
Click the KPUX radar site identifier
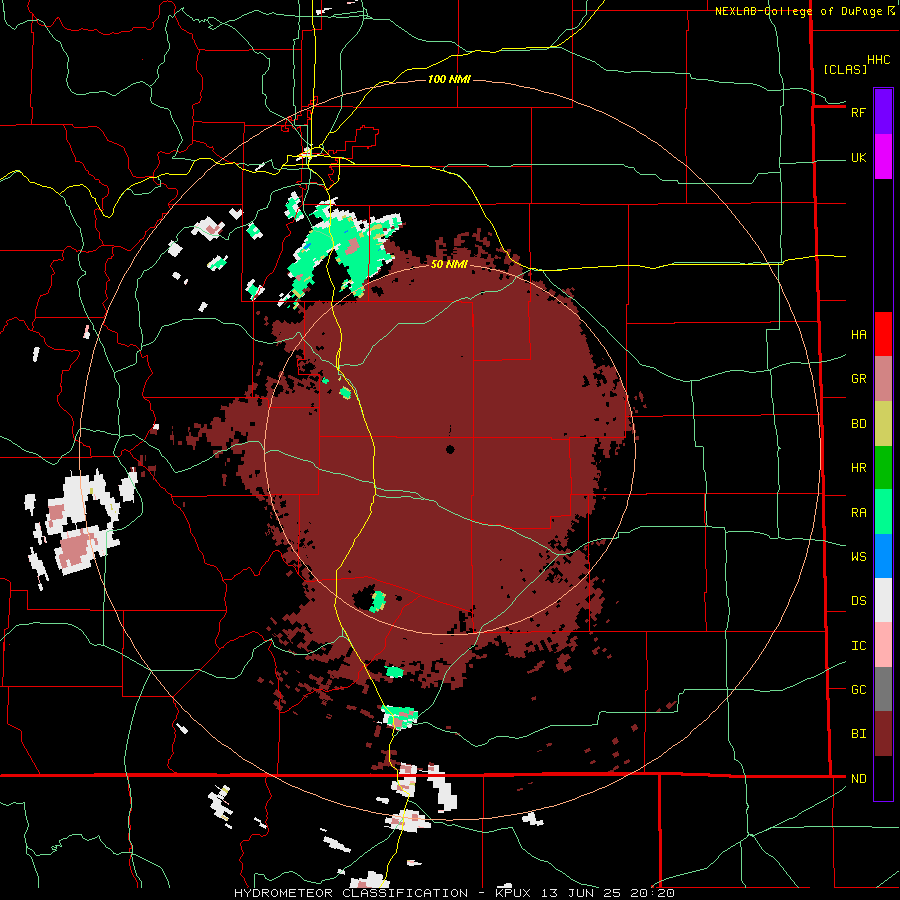(x=516, y=893)
